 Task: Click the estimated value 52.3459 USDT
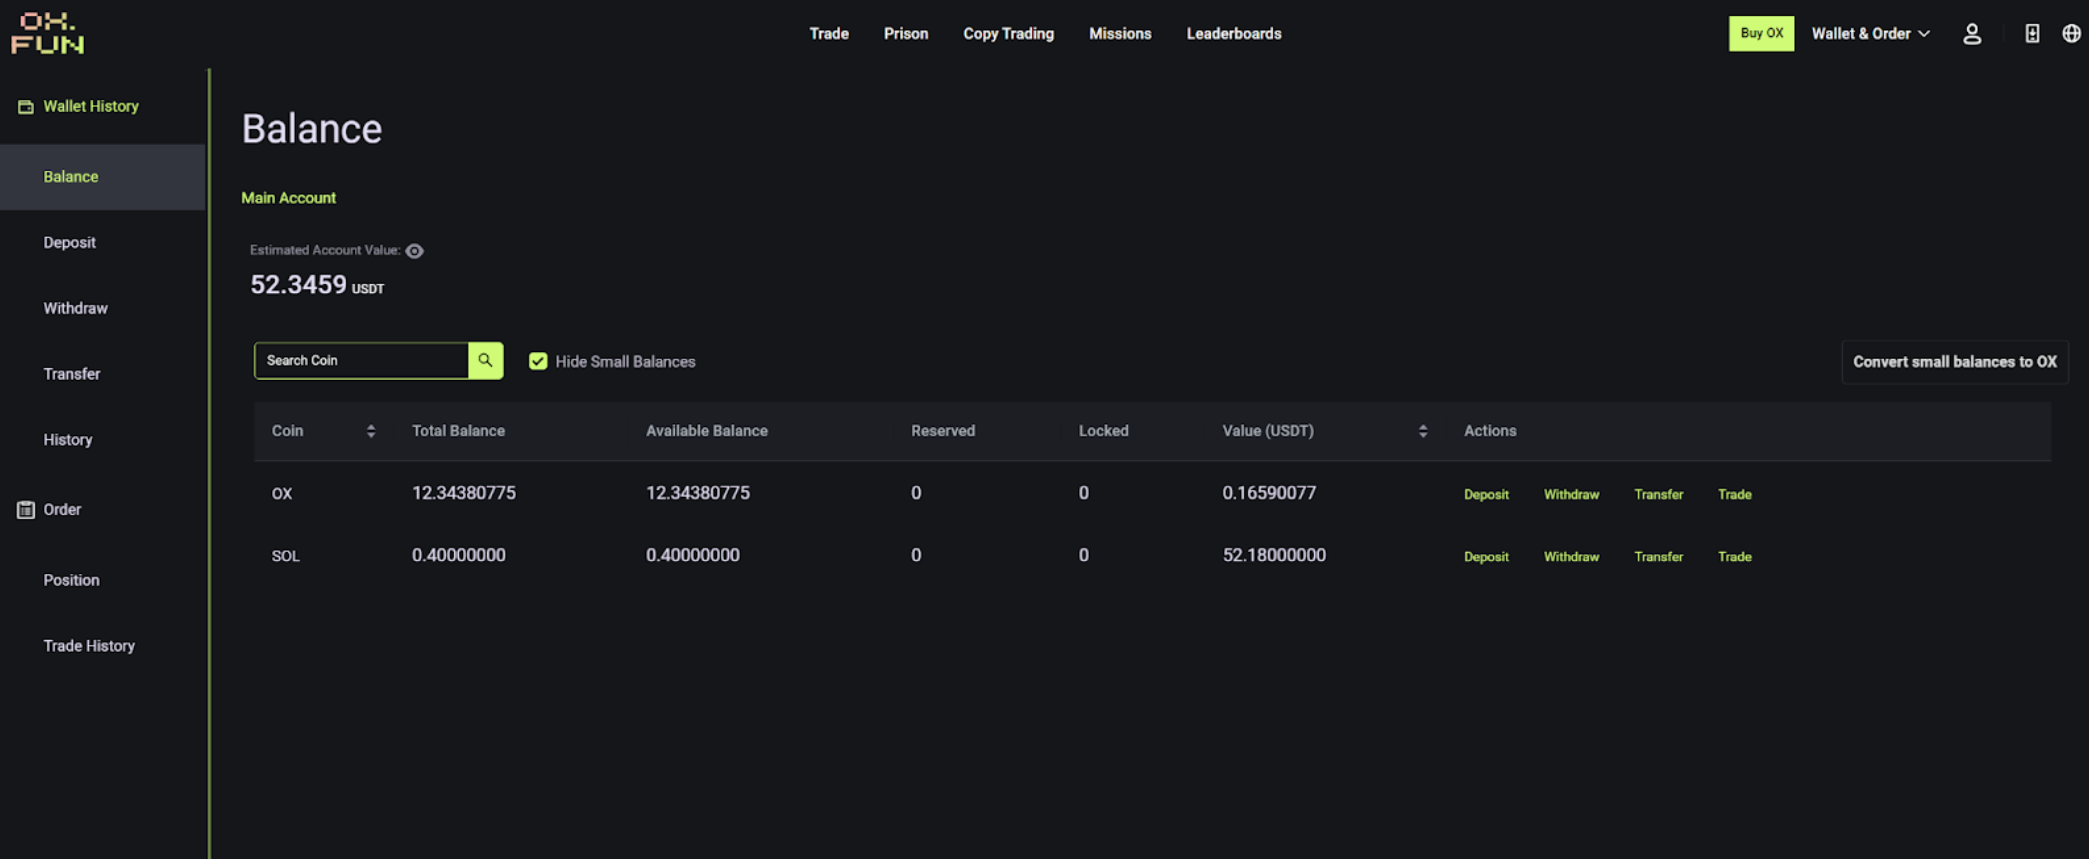click(x=317, y=285)
